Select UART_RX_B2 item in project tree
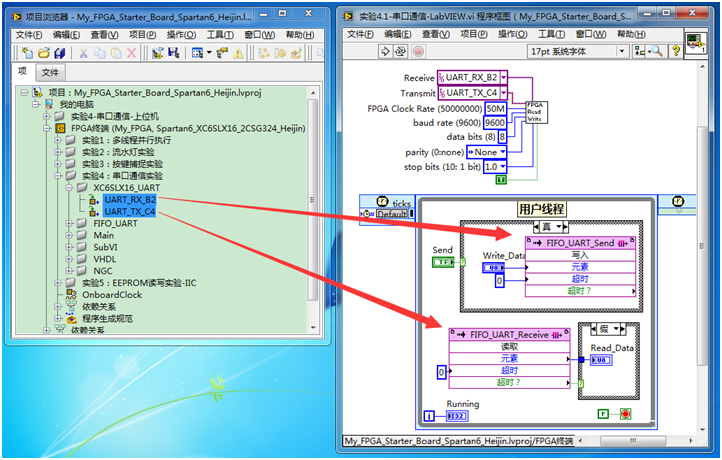This screenshot has width=722, height=460. 130,199
